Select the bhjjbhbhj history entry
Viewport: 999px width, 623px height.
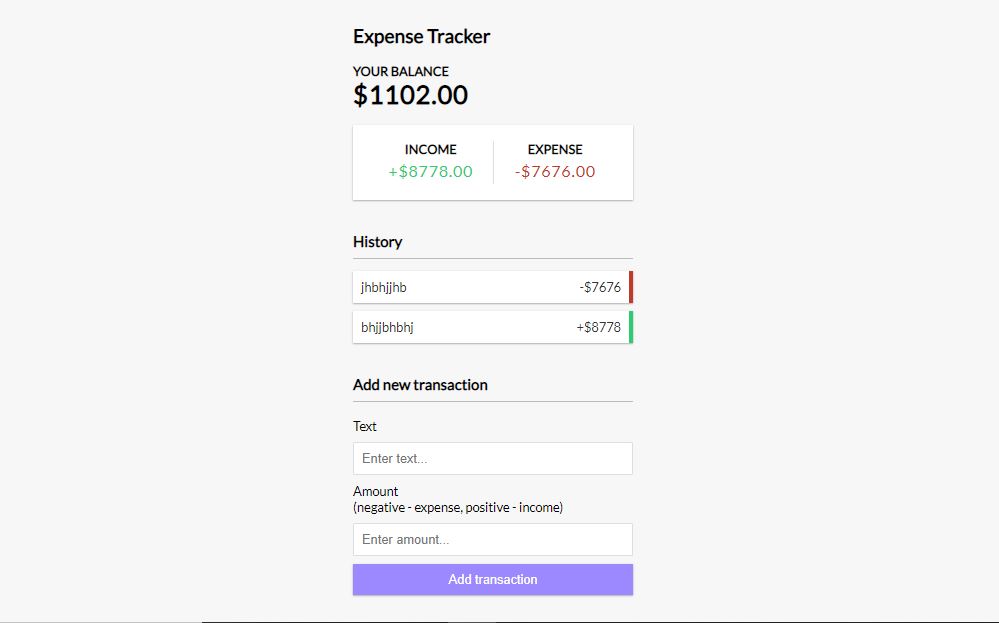[x=492, y=327]
